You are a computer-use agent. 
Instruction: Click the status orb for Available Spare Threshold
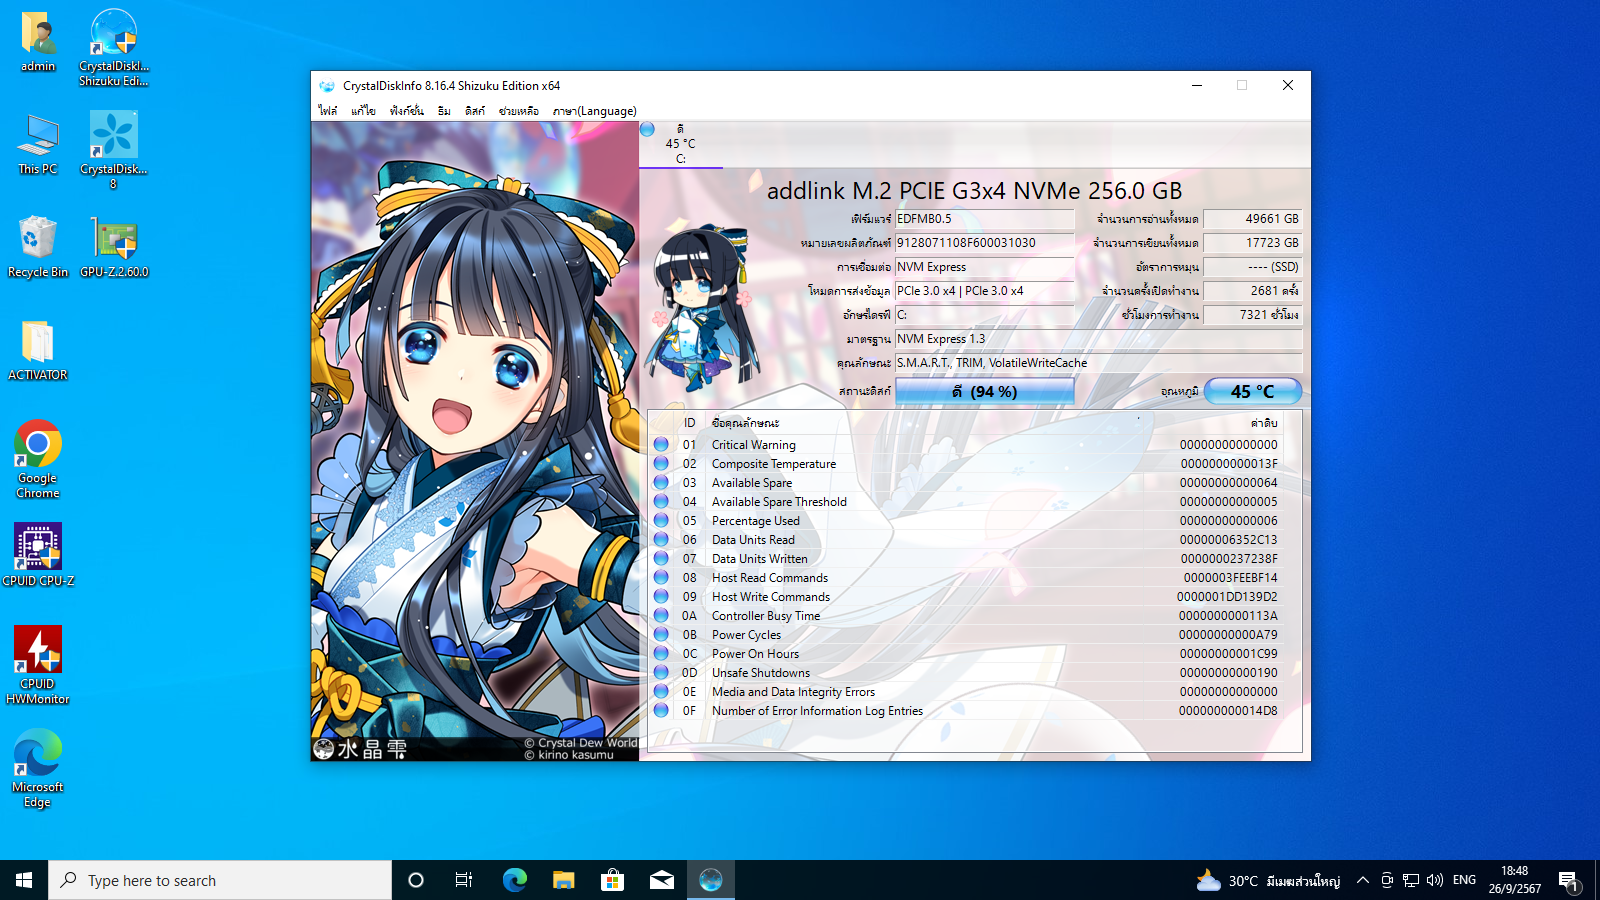point(661,501)
